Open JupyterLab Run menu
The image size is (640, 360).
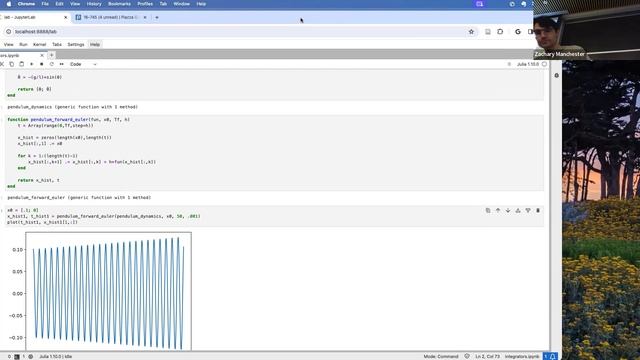coord(23,44)
